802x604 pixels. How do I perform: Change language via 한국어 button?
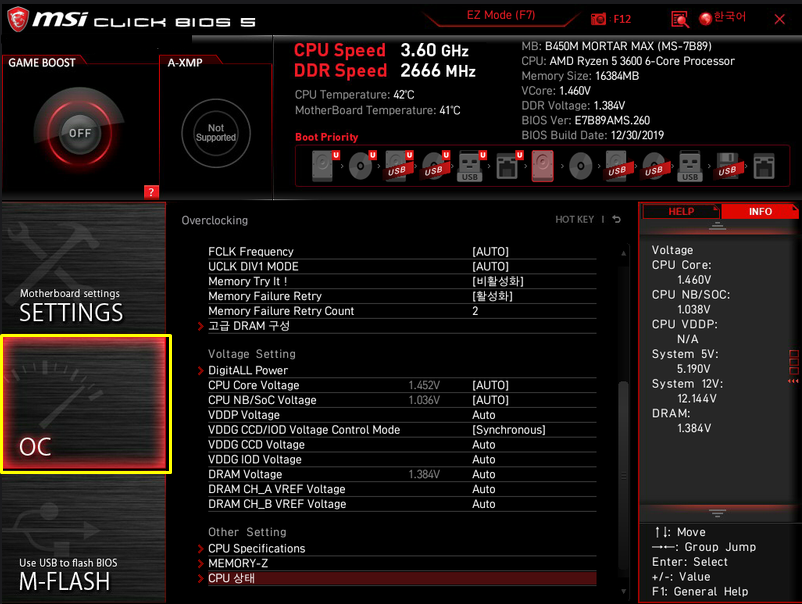tap(729, 17)
